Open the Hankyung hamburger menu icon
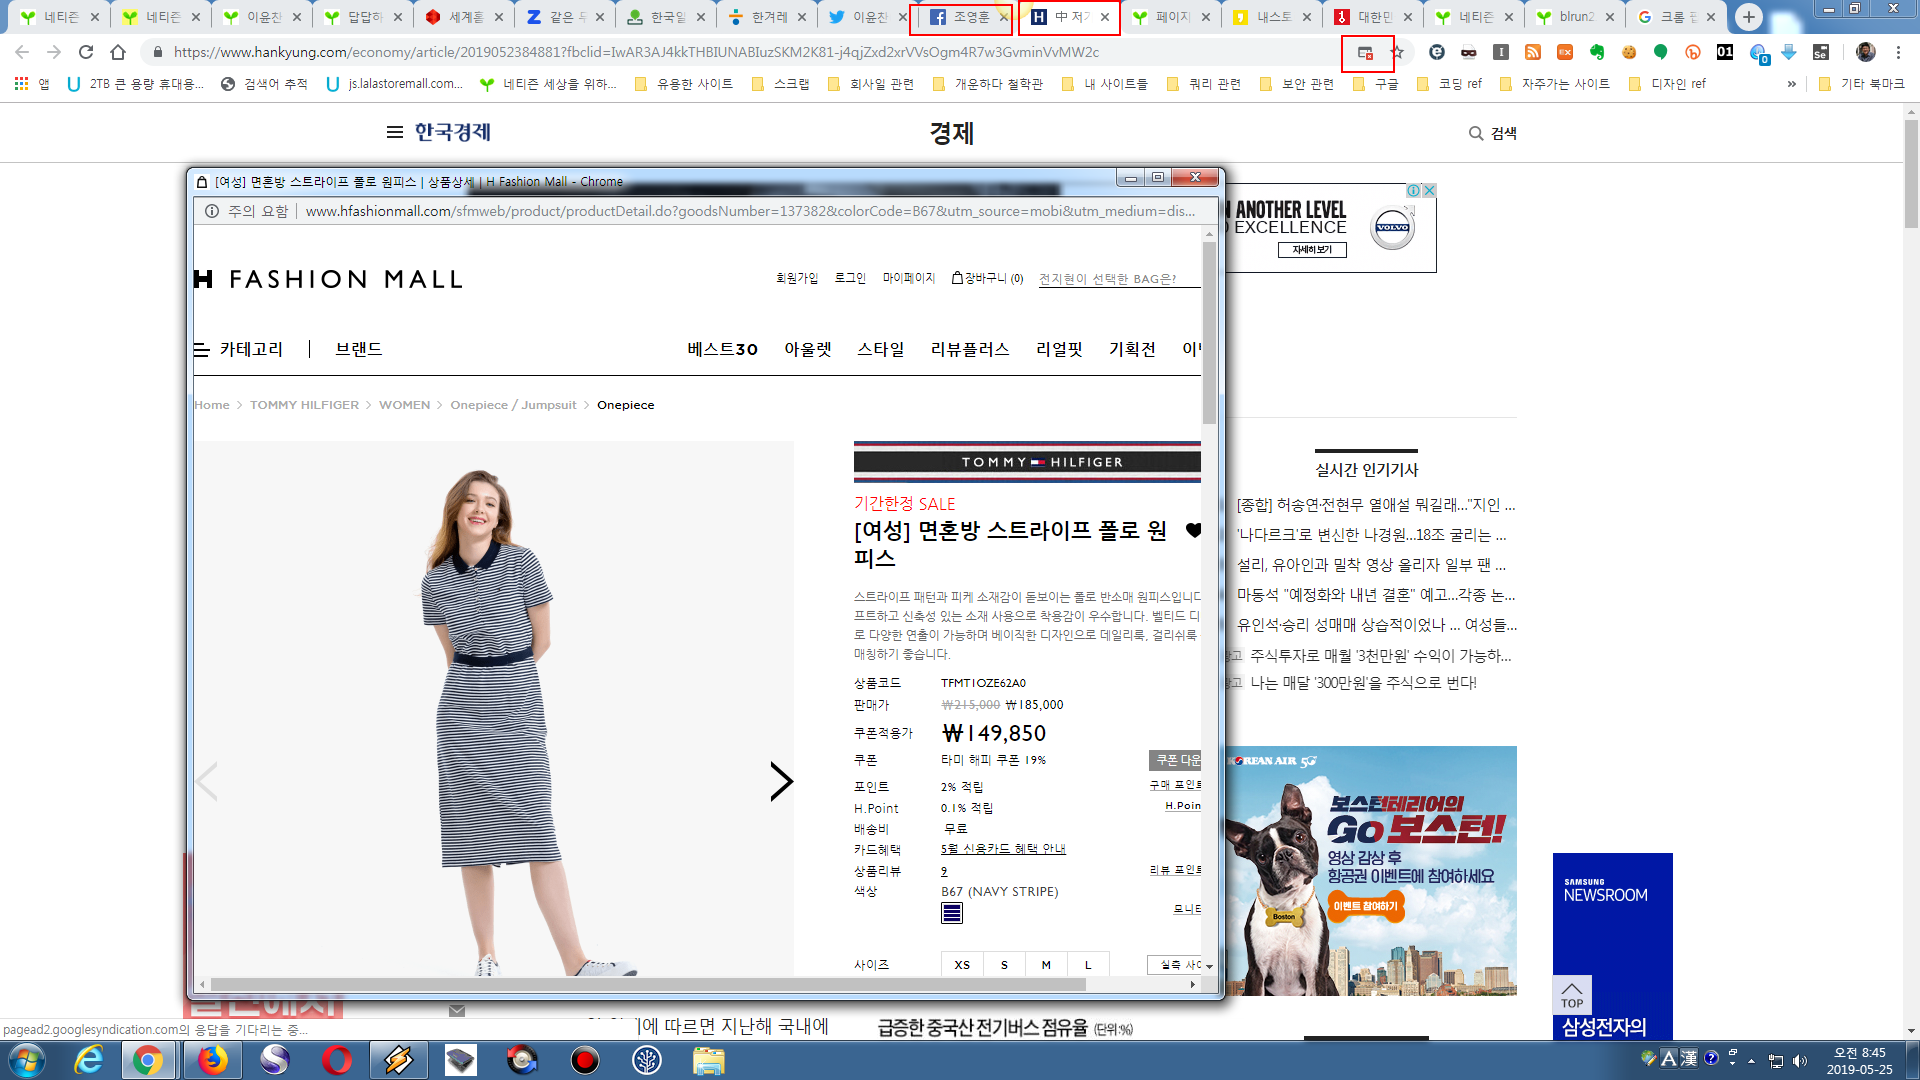 click(x=395, y=132)
